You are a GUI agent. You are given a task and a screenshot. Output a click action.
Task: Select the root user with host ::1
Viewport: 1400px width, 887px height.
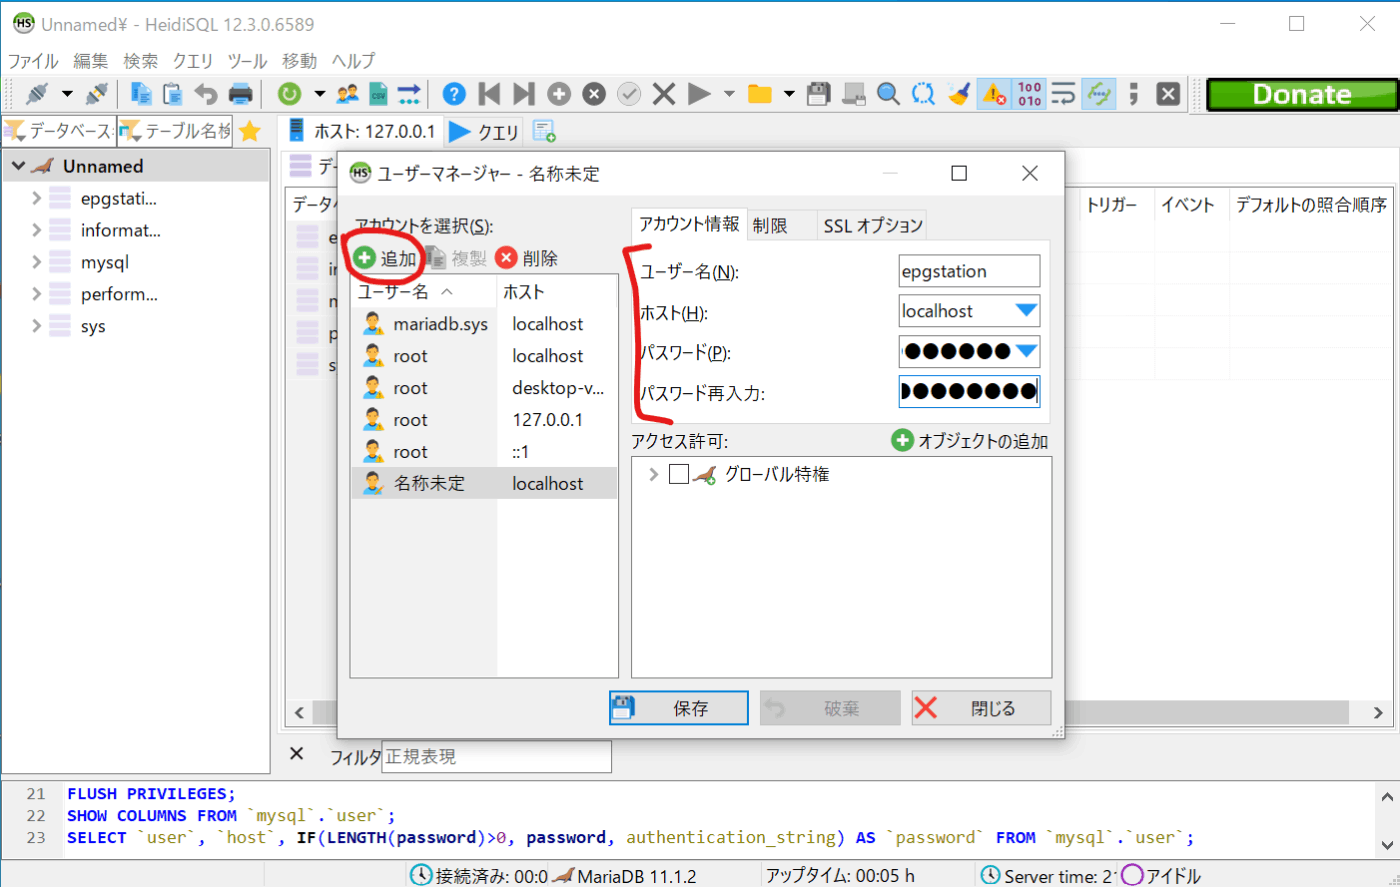pos(484,452)
